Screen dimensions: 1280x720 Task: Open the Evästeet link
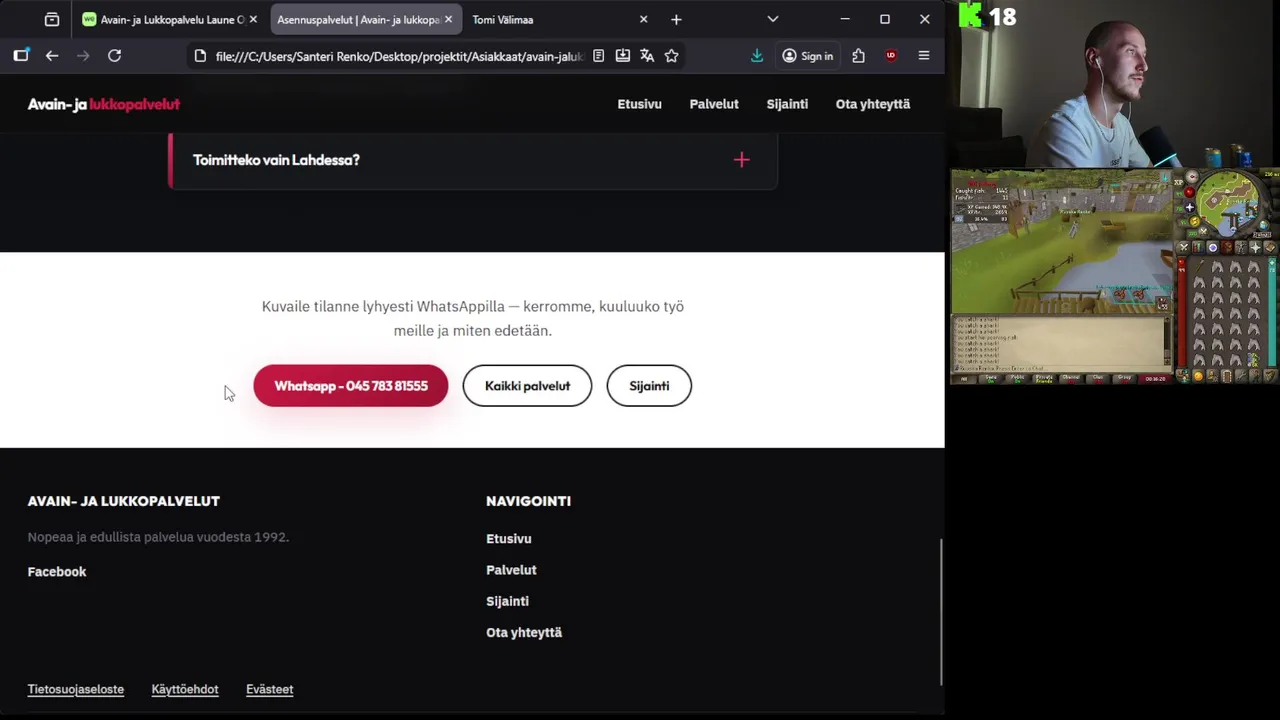[270, 689]
